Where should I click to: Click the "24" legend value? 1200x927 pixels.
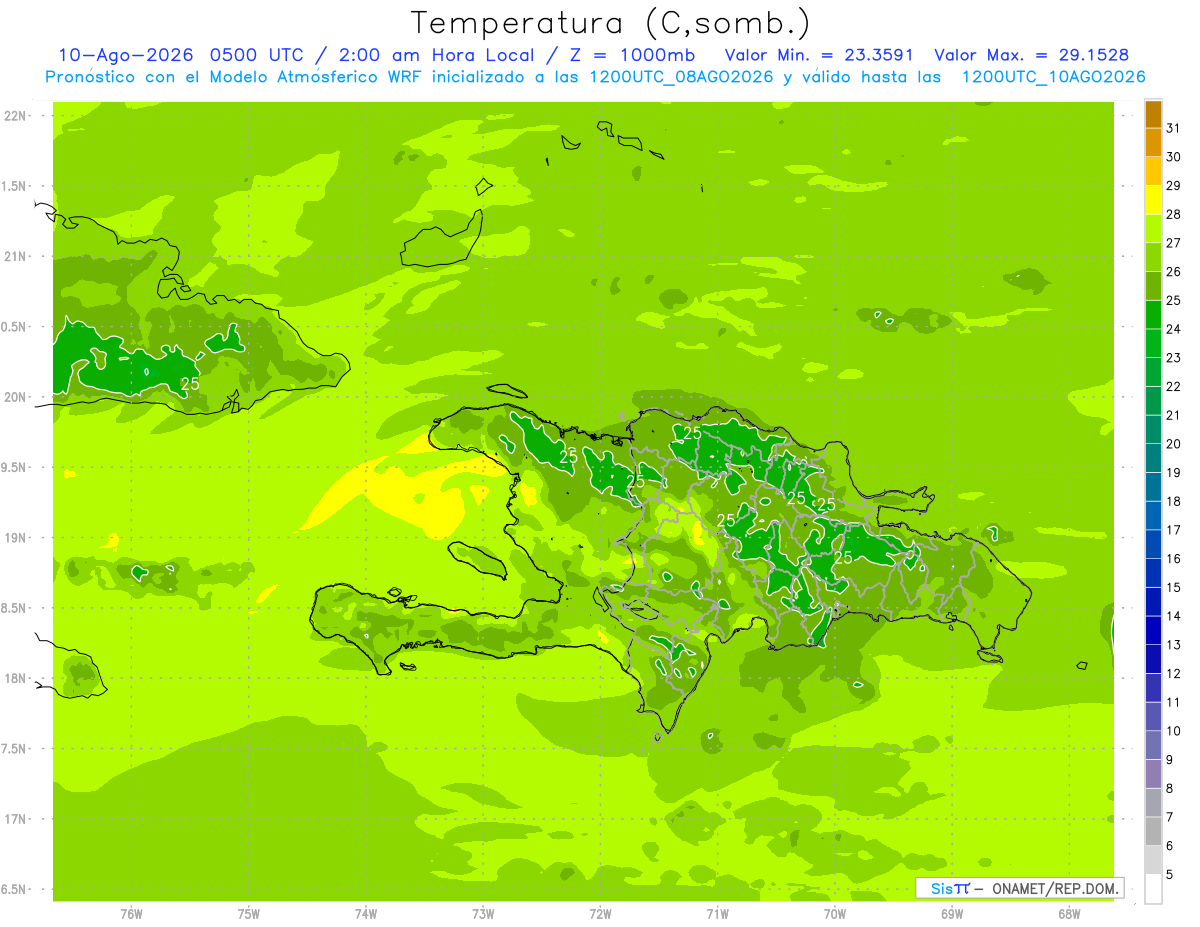point(1174,329)
